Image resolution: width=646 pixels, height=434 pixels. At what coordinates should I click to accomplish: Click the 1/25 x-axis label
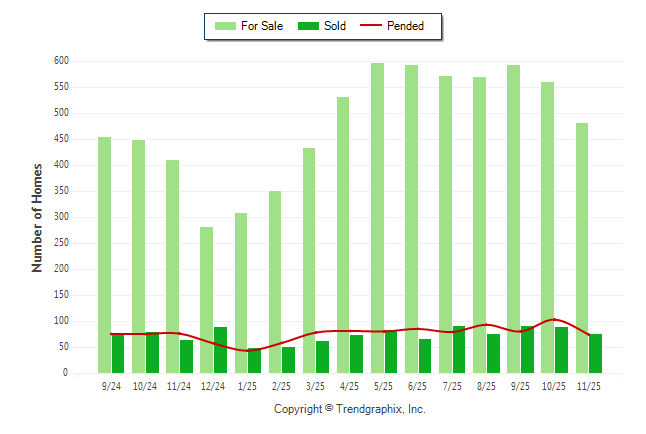point(246,385)
